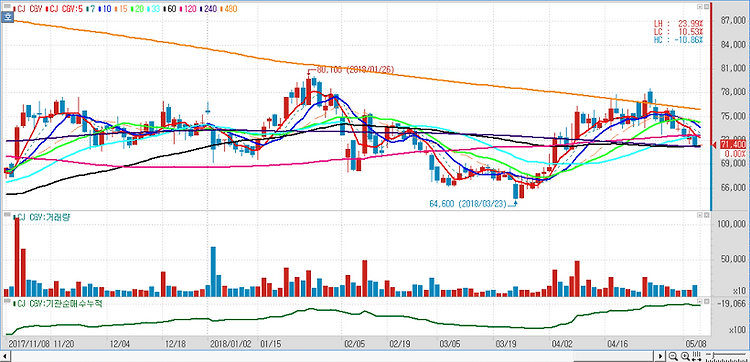Open price panel dropdown menu icon
This screenshot has width=750, height=362.
[699, 7]
